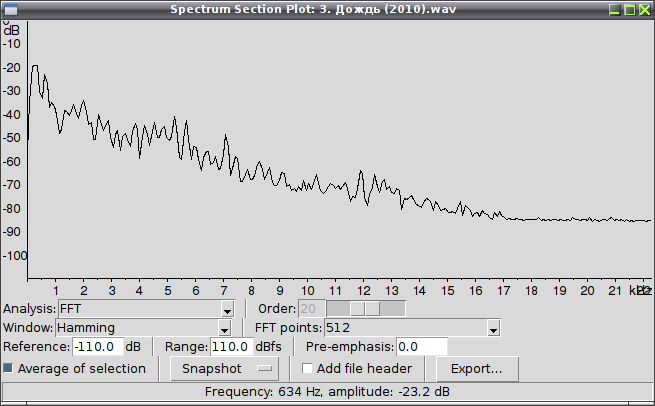
Task: Click the Export... button
Action: click(477, 368)
